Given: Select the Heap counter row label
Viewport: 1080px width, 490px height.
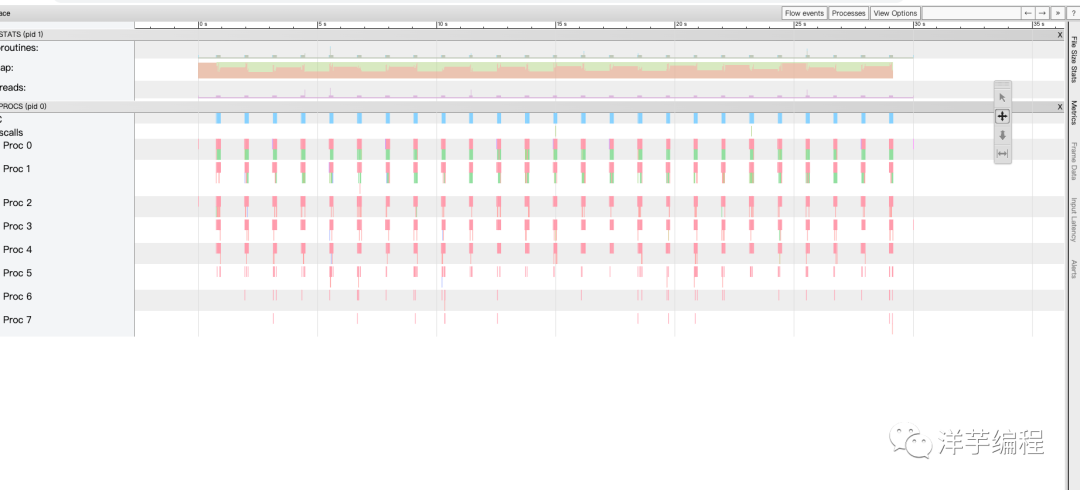Looking at the screenshot, I should (x=7, y=68).
